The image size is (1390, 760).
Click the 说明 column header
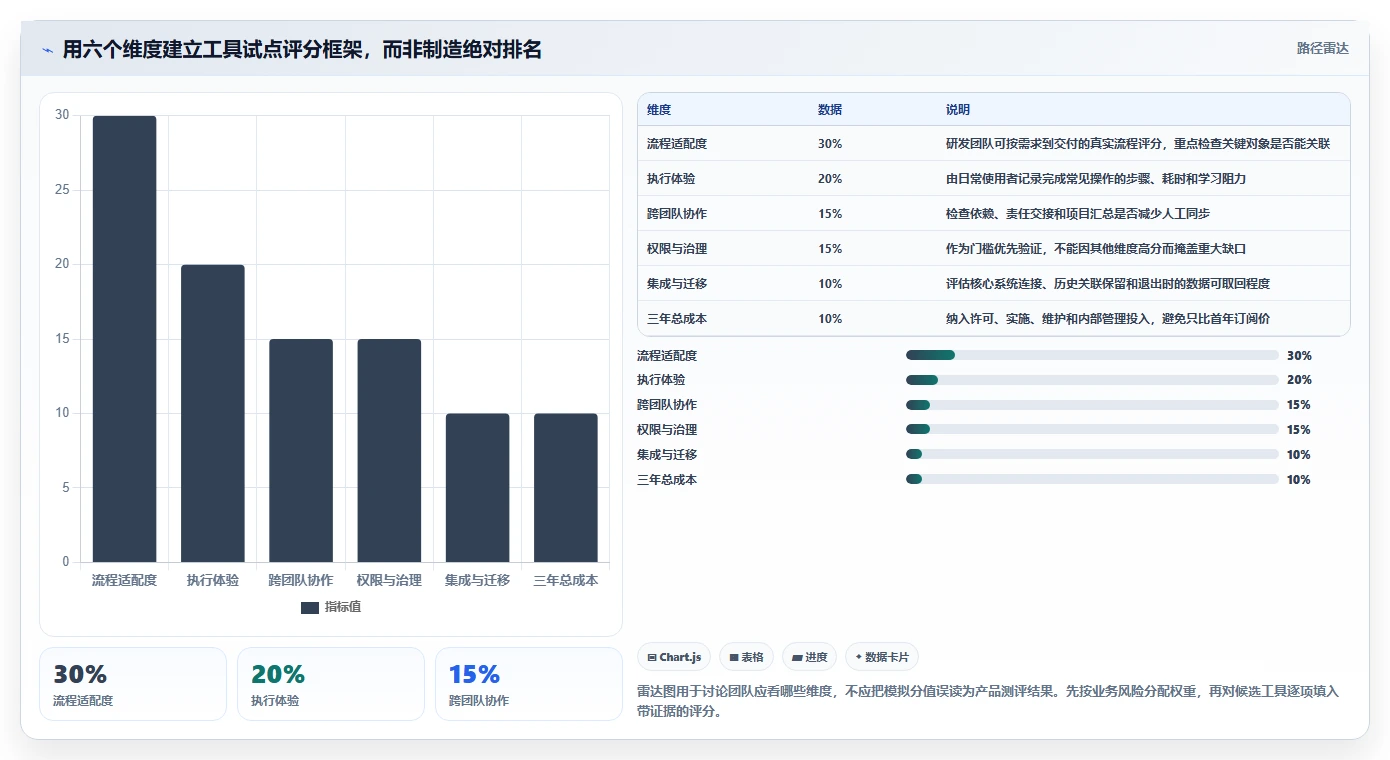[958, 110]
